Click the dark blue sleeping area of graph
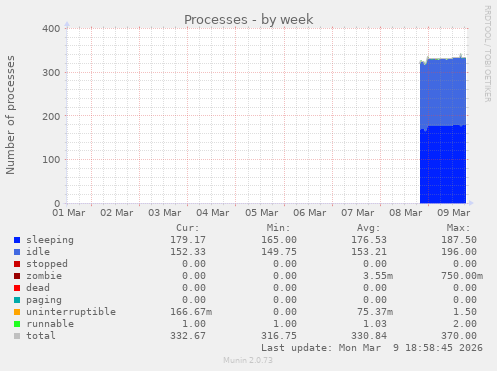This screenshot has height=371, width=497. (443, 165)
